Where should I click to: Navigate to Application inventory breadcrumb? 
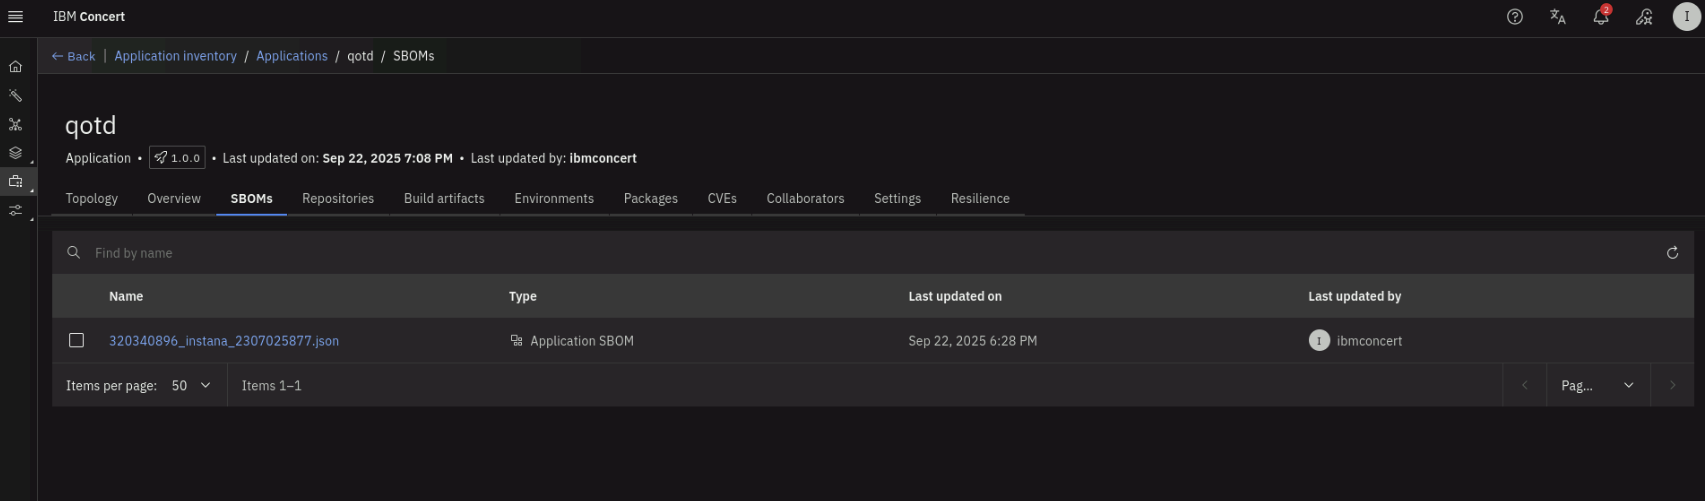coord(175,57)
